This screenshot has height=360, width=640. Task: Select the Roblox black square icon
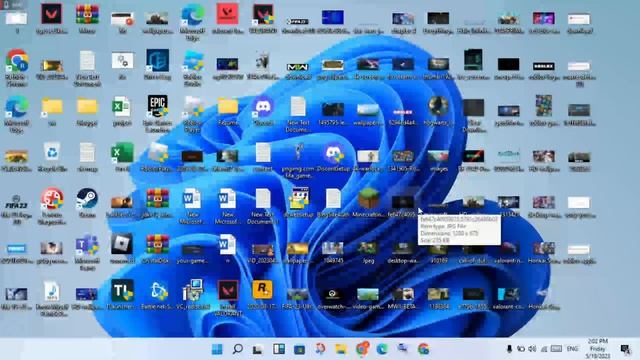click(x=122, y=244)
